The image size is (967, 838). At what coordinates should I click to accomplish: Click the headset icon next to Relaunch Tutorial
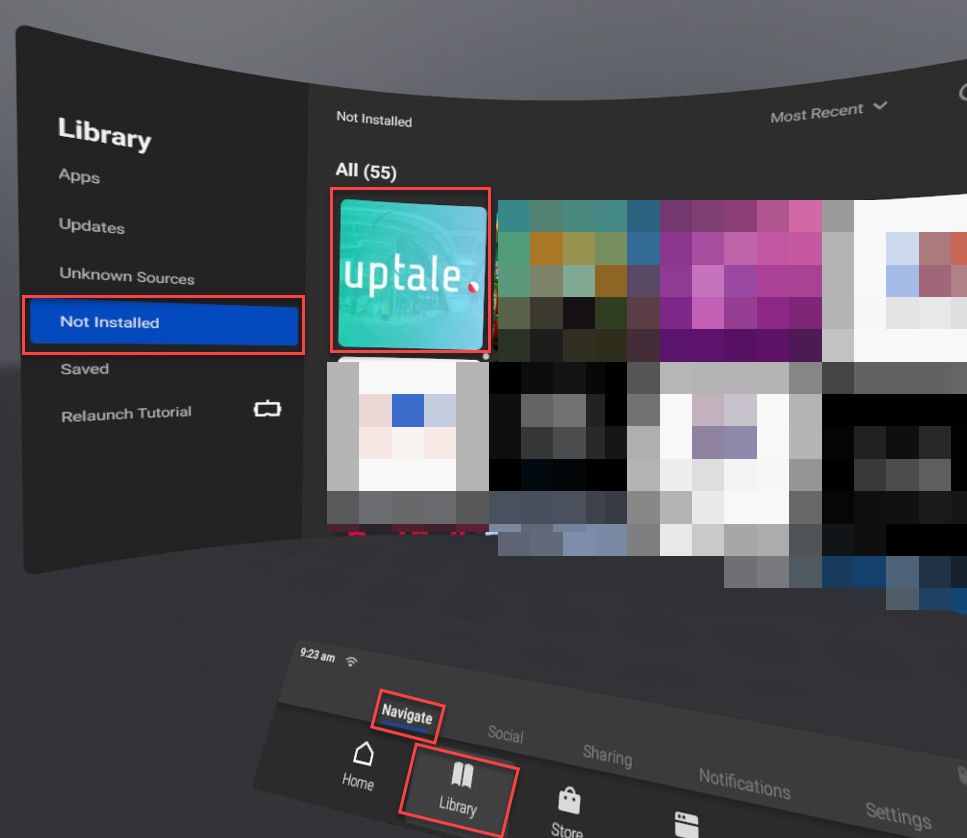[x=267, y=409]
